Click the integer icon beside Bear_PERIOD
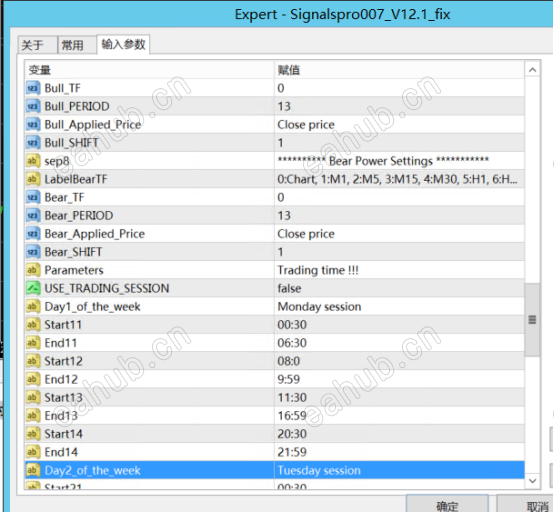Screen dimensions: 554x513 point(33,216)
